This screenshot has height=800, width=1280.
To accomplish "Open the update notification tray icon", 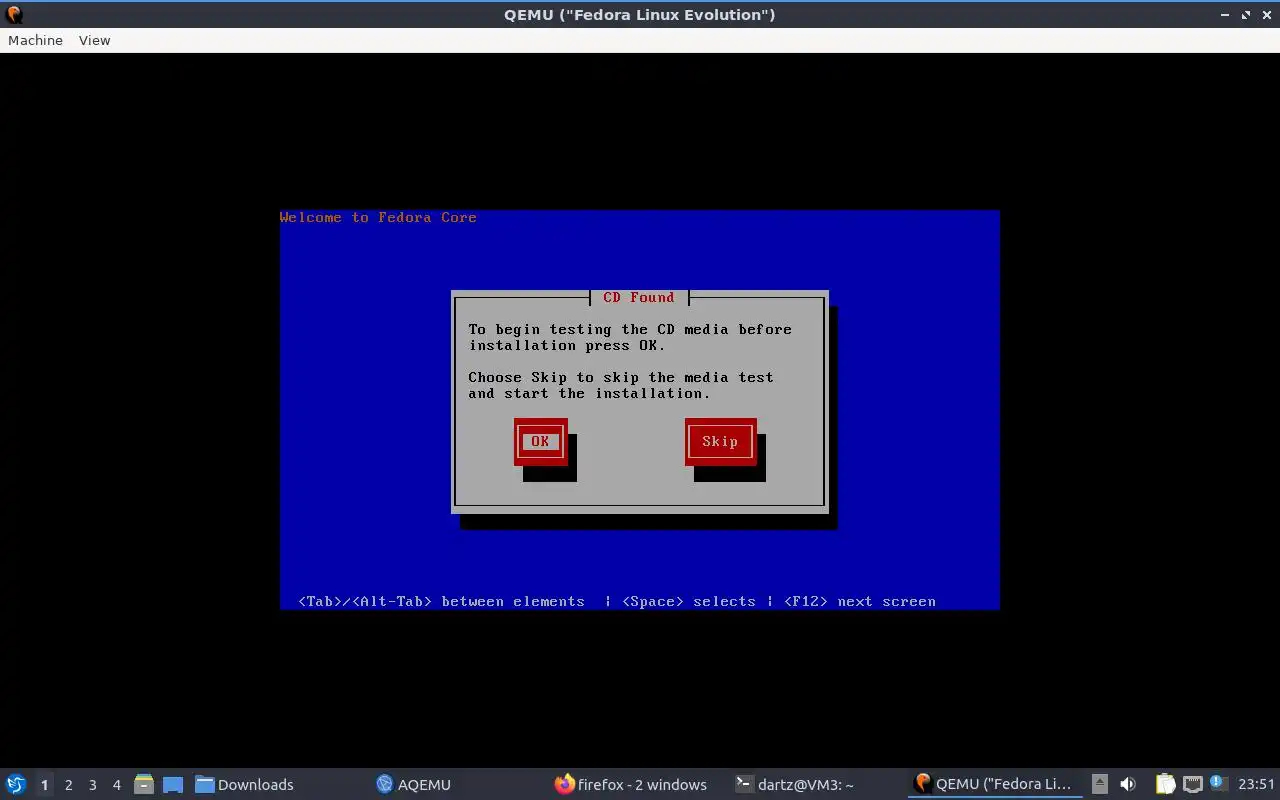I will [x=1218, y=783].
